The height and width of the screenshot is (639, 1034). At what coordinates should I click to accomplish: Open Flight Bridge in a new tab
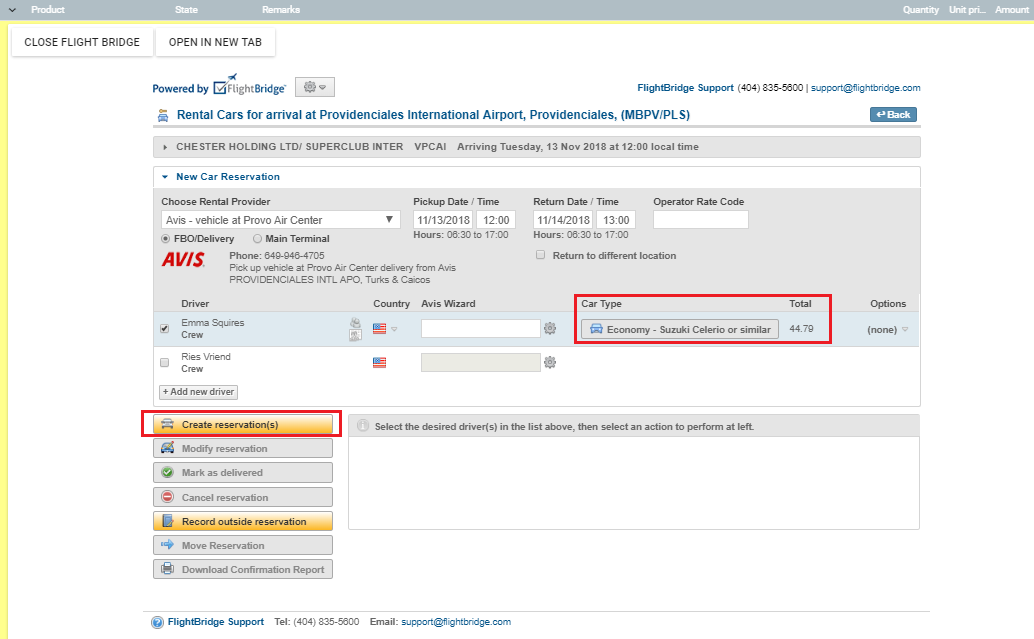coord(216,42)
